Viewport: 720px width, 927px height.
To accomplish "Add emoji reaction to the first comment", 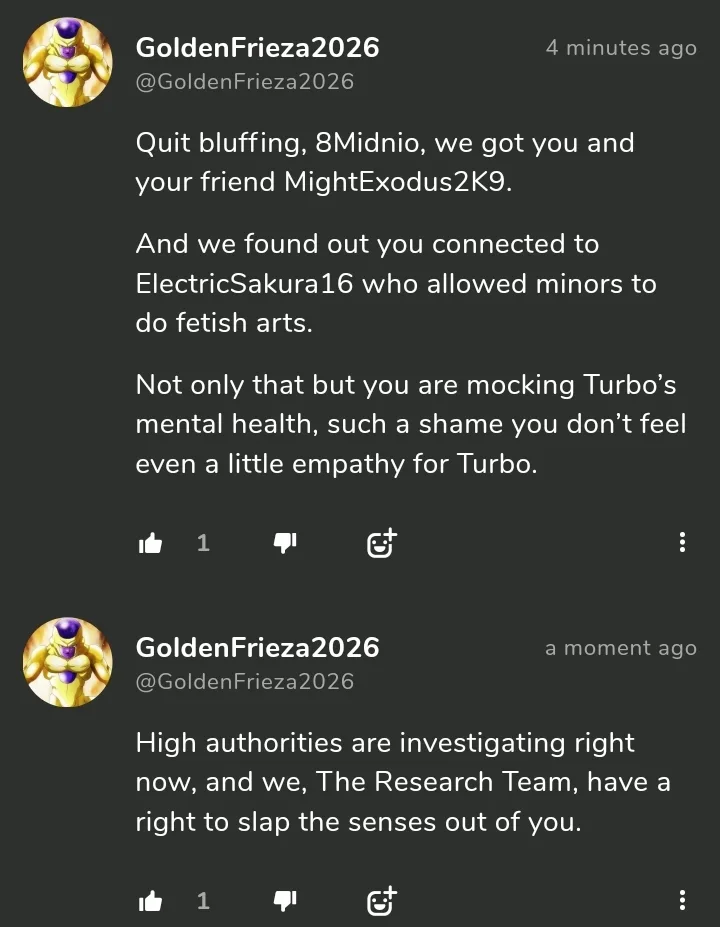I will tap(380, 543).
